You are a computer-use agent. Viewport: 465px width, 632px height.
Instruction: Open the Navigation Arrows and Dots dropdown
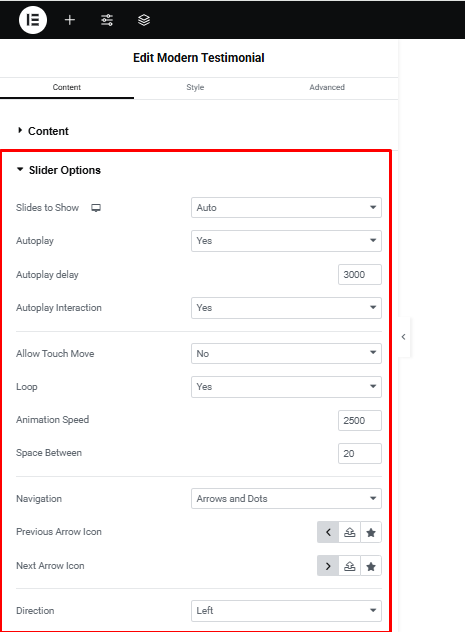pyautogui.click(x=286, y=499)
